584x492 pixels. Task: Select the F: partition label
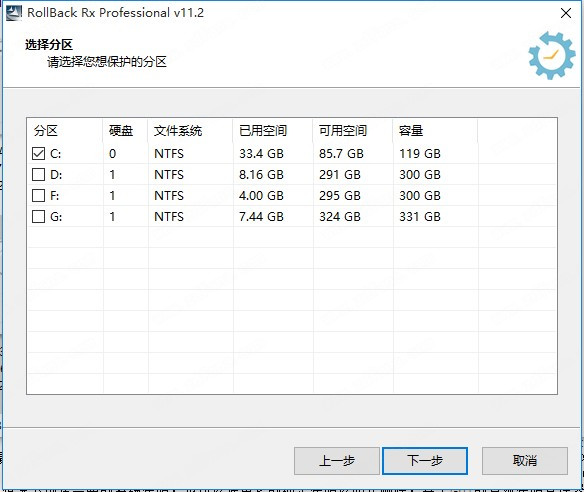pos(54,196)
